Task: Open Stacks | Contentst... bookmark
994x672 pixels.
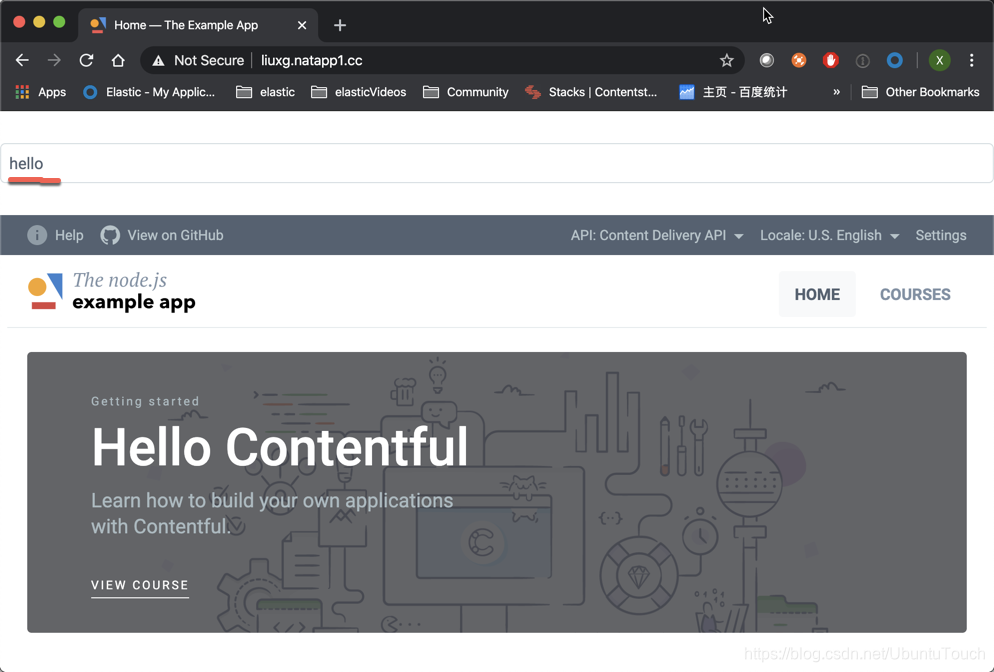Action: point(591,92)
